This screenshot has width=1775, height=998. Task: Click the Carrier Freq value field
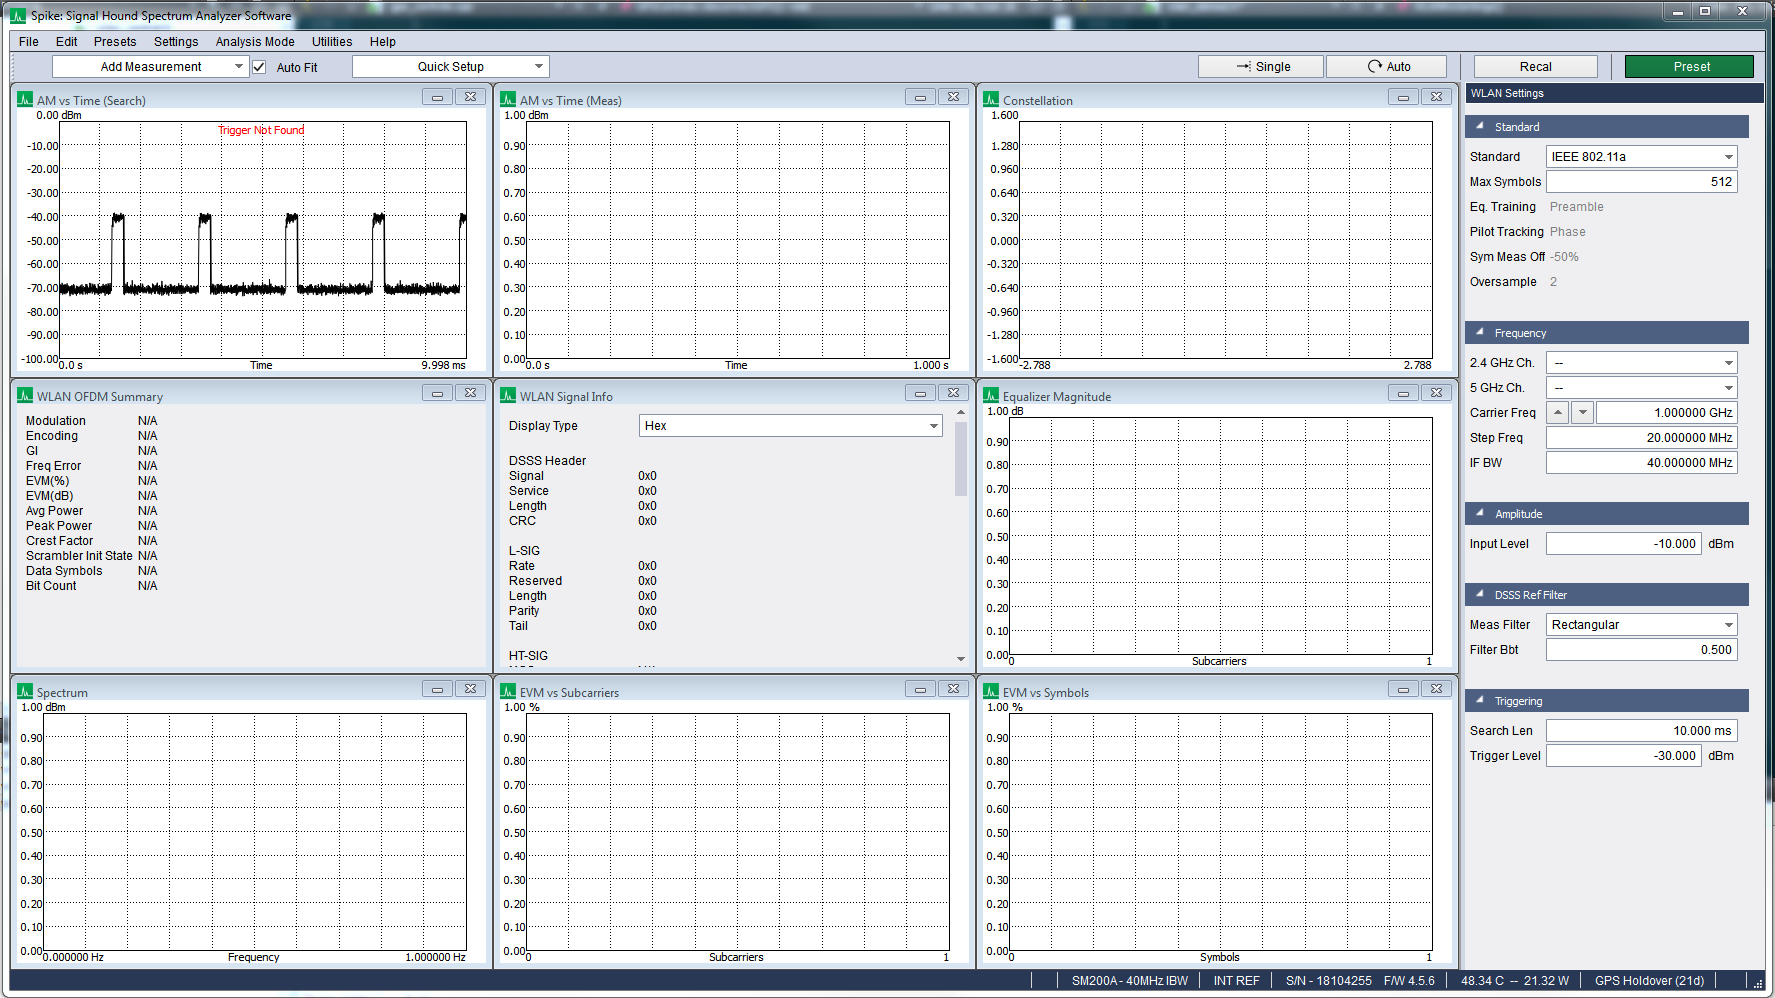click(1666, 412)
